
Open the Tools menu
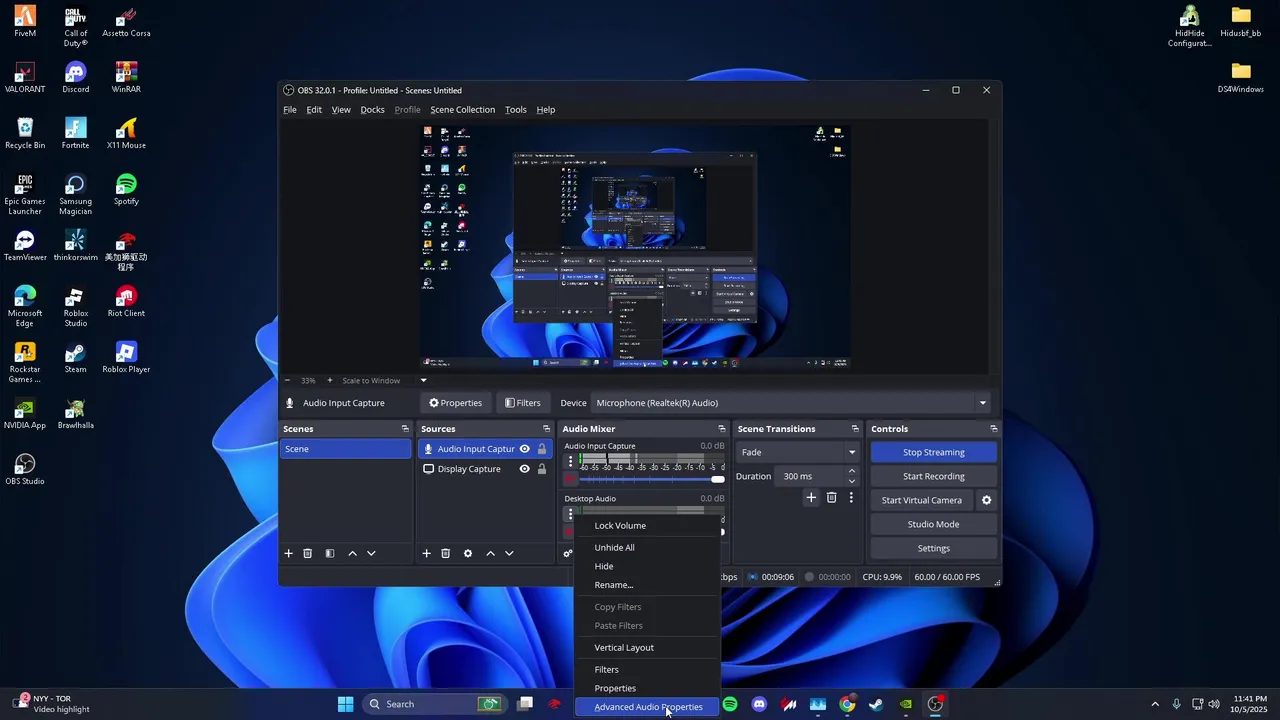[x=516, y=110]
